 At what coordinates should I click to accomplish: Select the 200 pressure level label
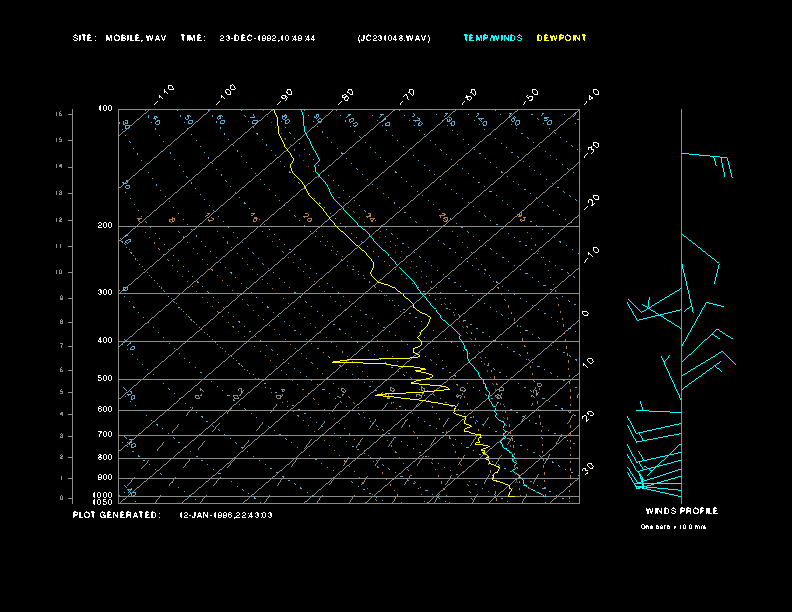pos(105,226)
